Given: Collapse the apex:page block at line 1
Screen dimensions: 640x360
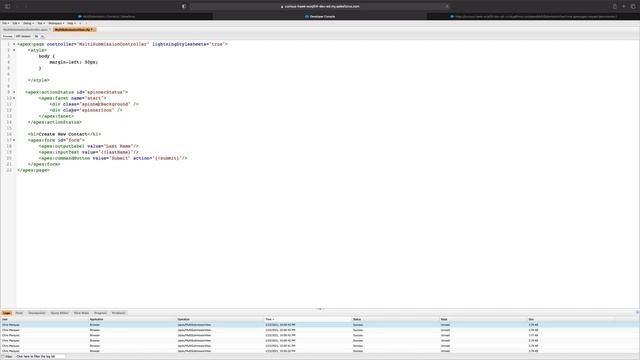Looking at the screenshot, I should 14,44.
